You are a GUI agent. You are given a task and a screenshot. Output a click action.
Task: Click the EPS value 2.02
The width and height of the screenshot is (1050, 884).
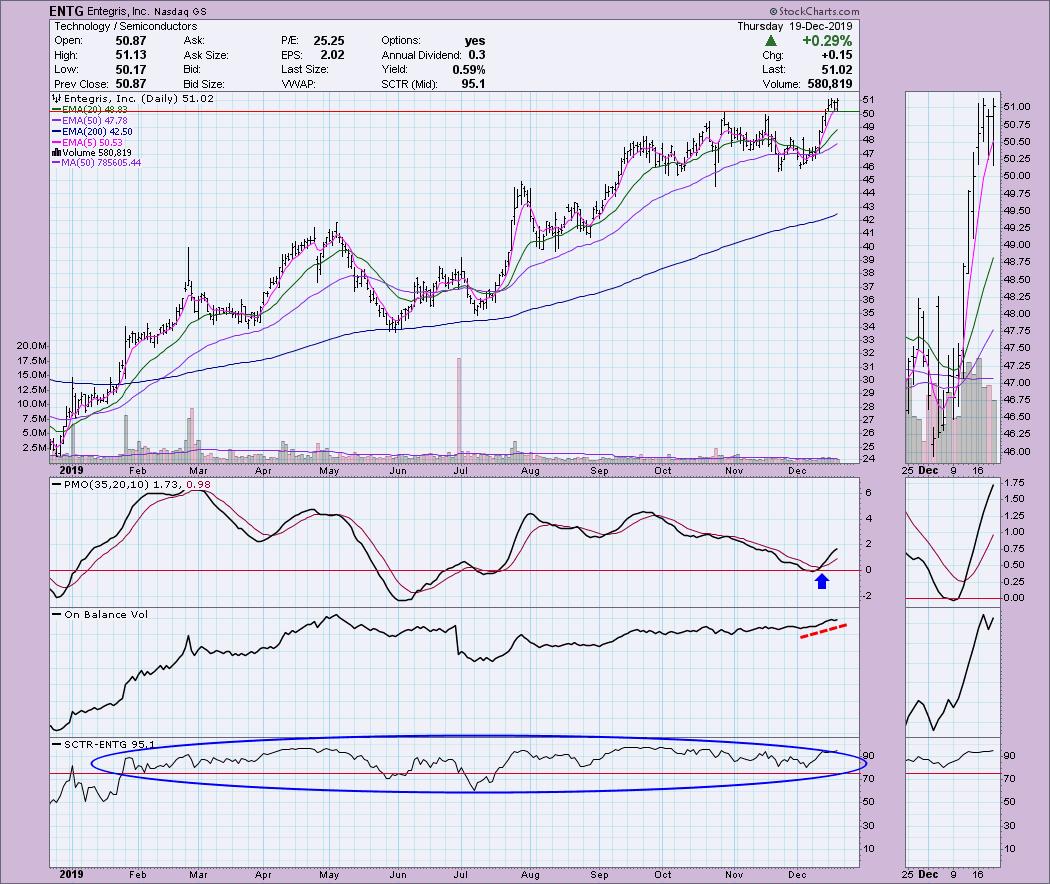(333, 55)
